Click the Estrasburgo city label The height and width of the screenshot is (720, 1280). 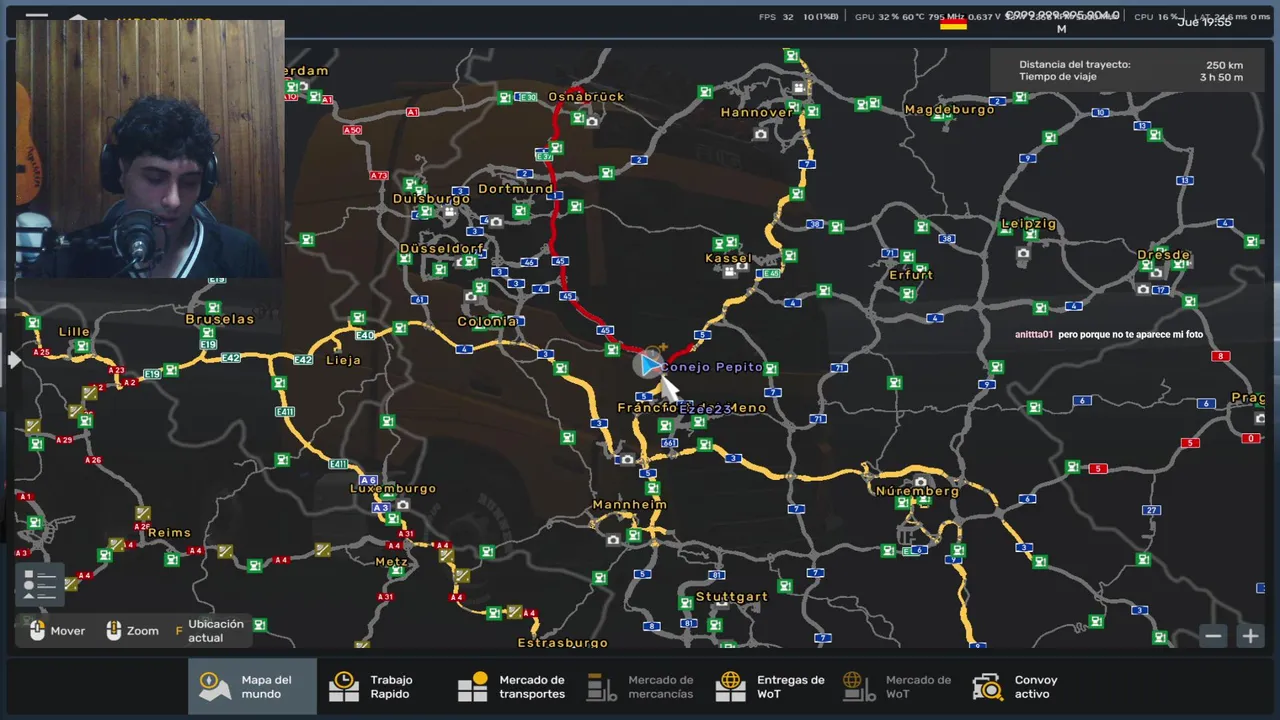(562, 643)
